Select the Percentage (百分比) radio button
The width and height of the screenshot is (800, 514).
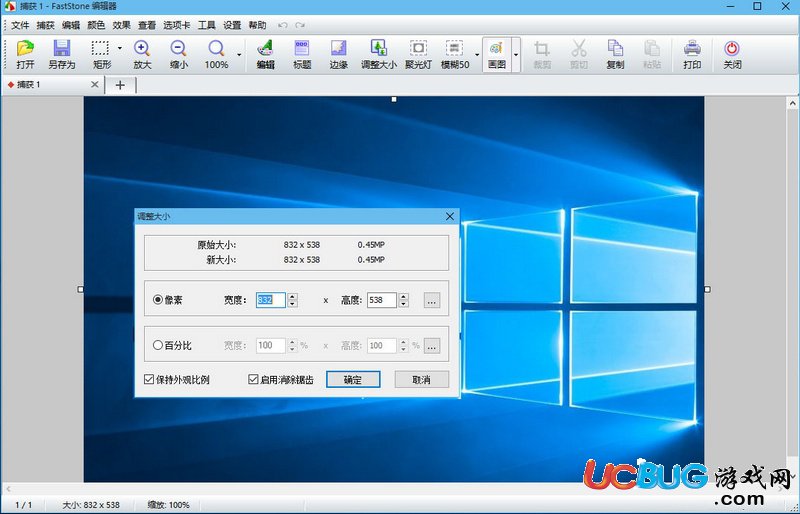(x=158, y=345)
